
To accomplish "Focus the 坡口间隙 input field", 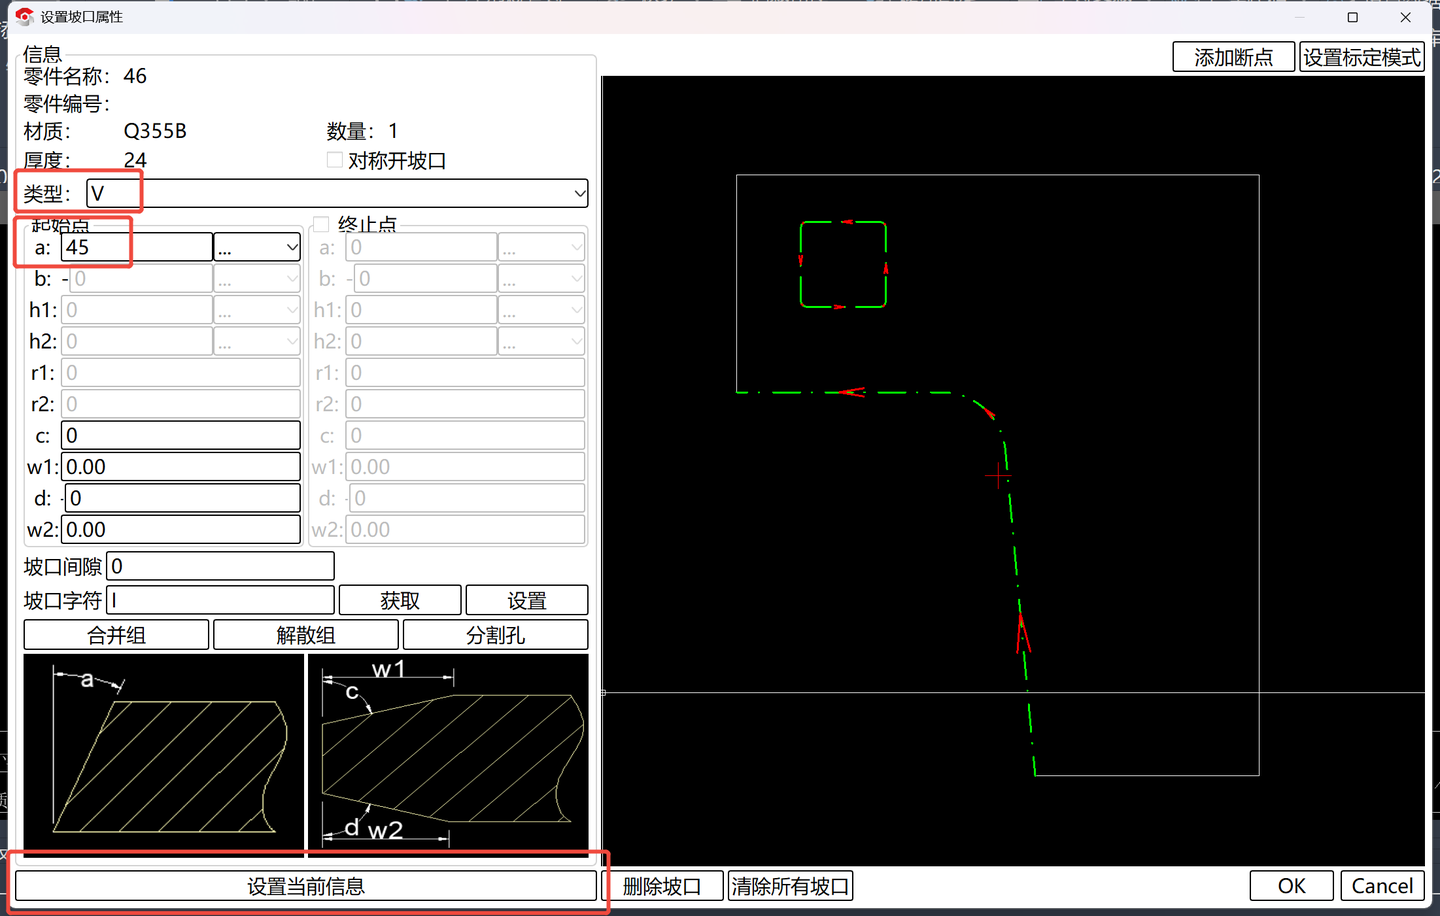I will (x=220, y=566).
